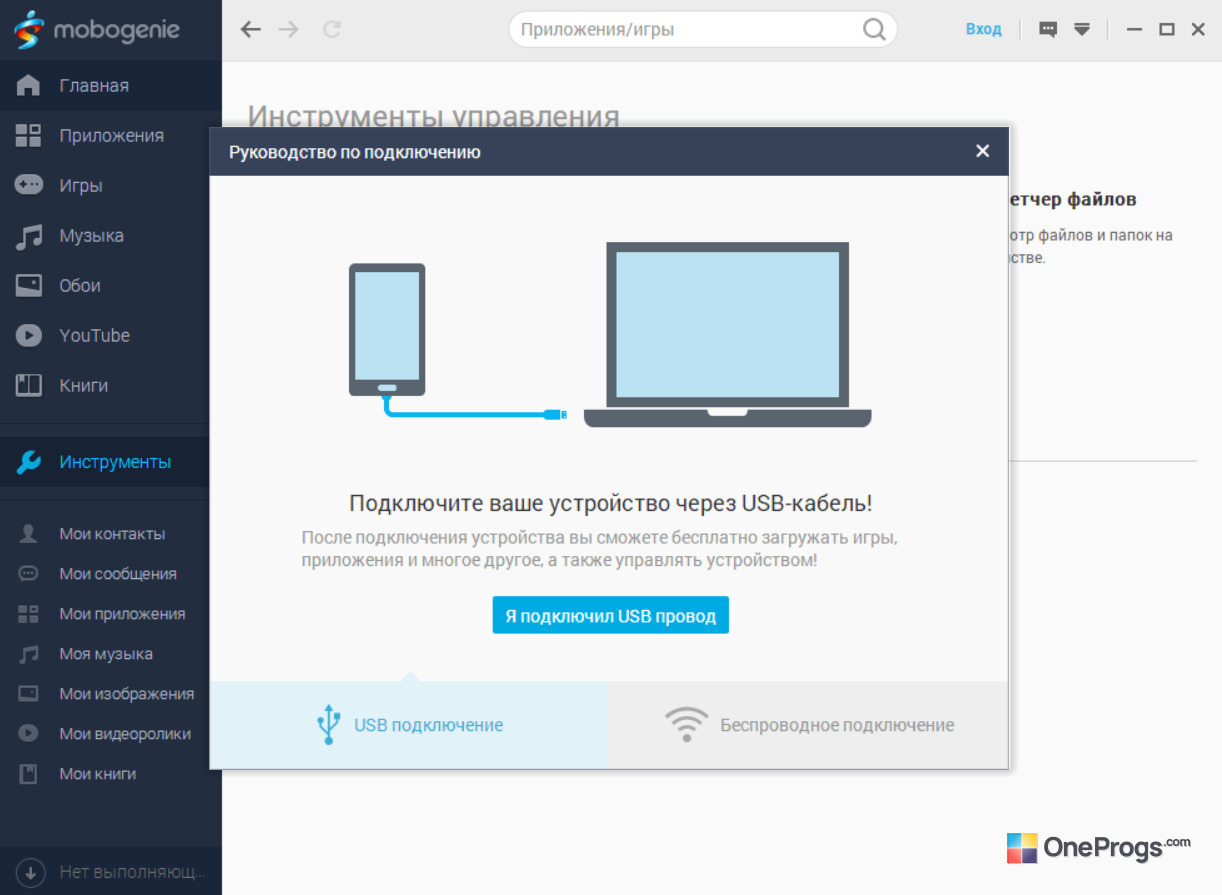Minimize the Mobogenie window

(x=1134, y=30)
